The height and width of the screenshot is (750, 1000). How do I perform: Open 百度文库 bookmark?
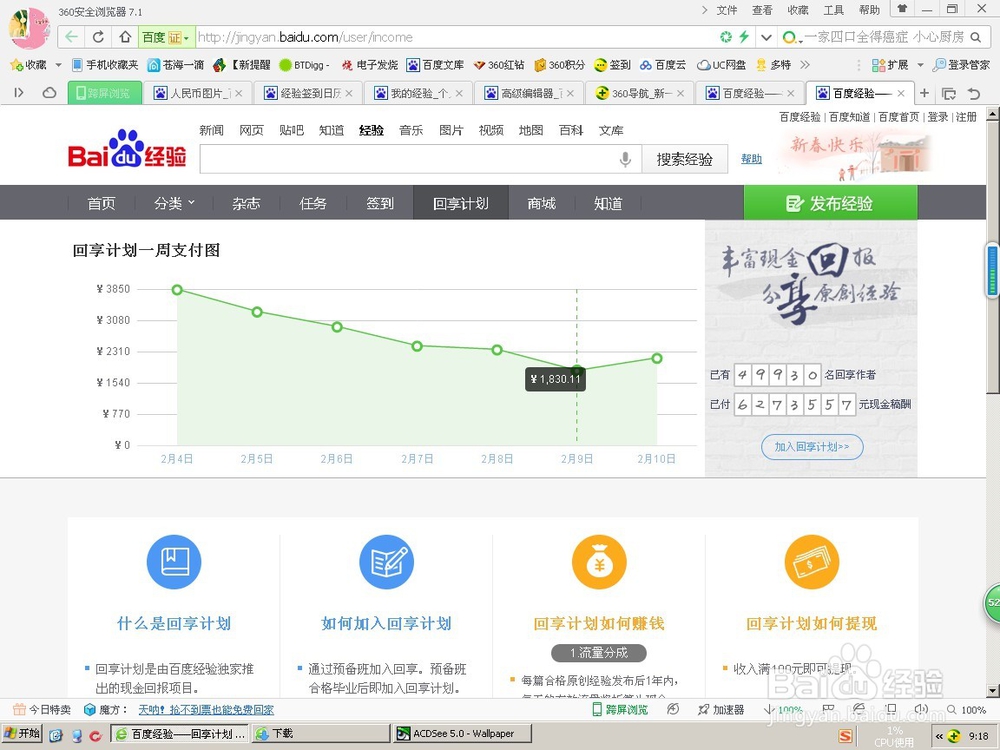coord(435,64)
